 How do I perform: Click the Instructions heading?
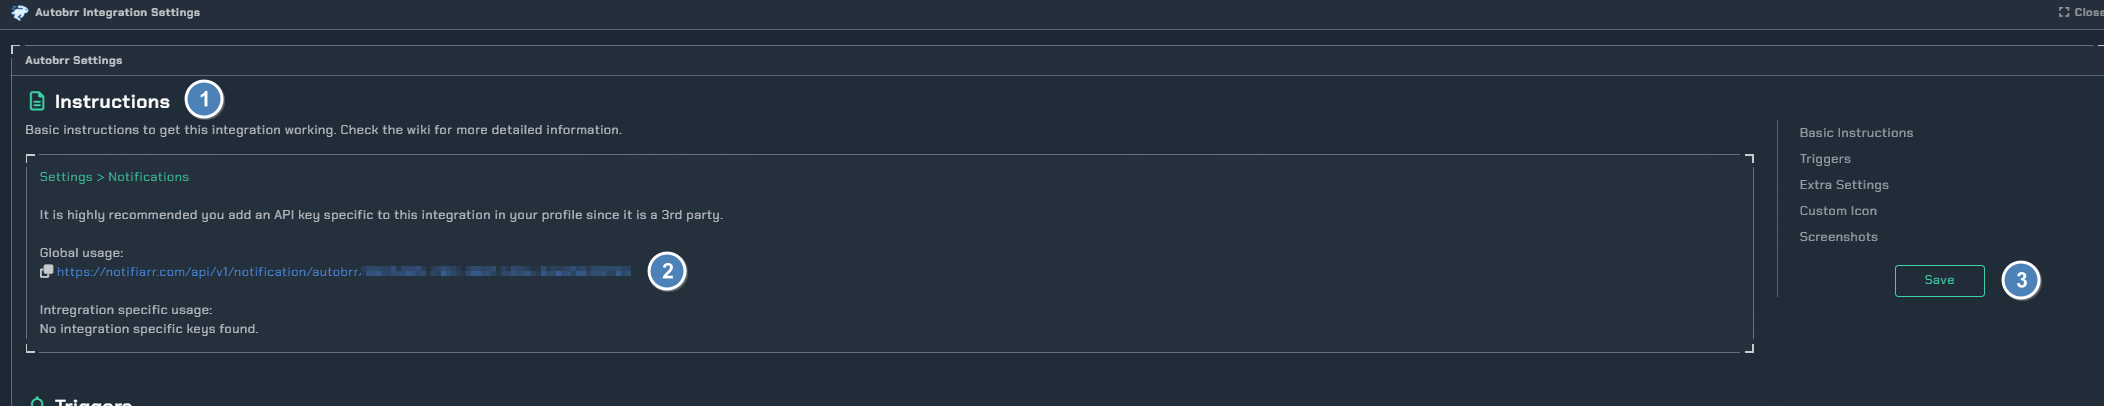tap(112, 102)
